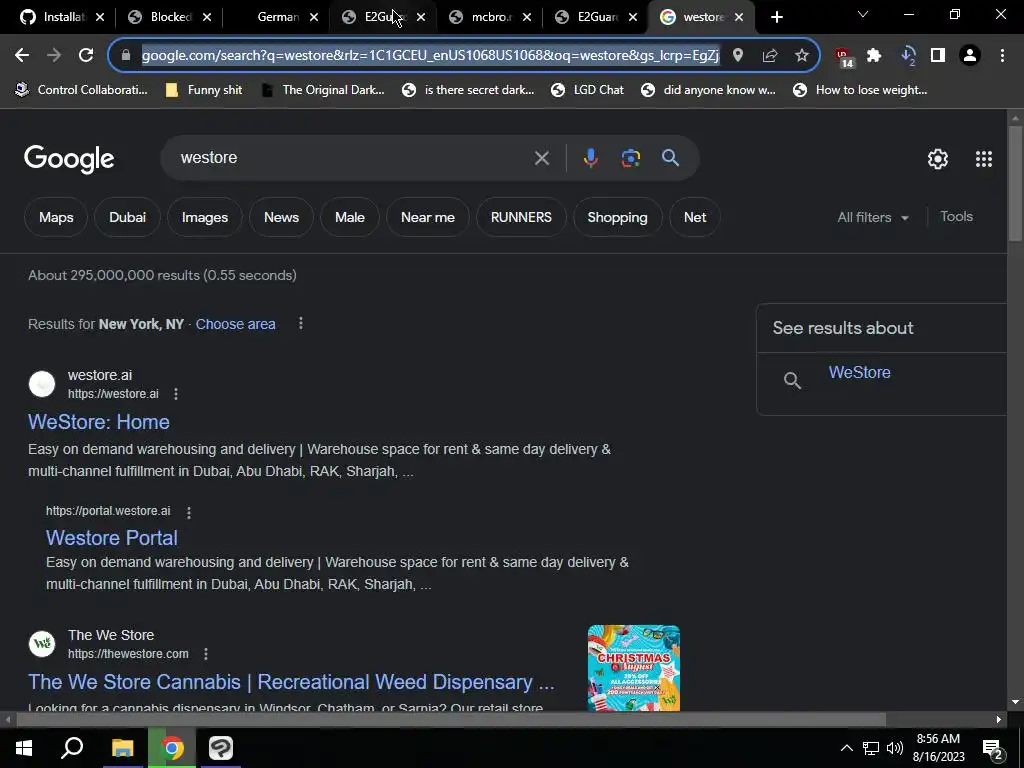This screenshot has height=768, width=1024.
Task: Open a new tab with the plus button
Action: click(776, 17)
